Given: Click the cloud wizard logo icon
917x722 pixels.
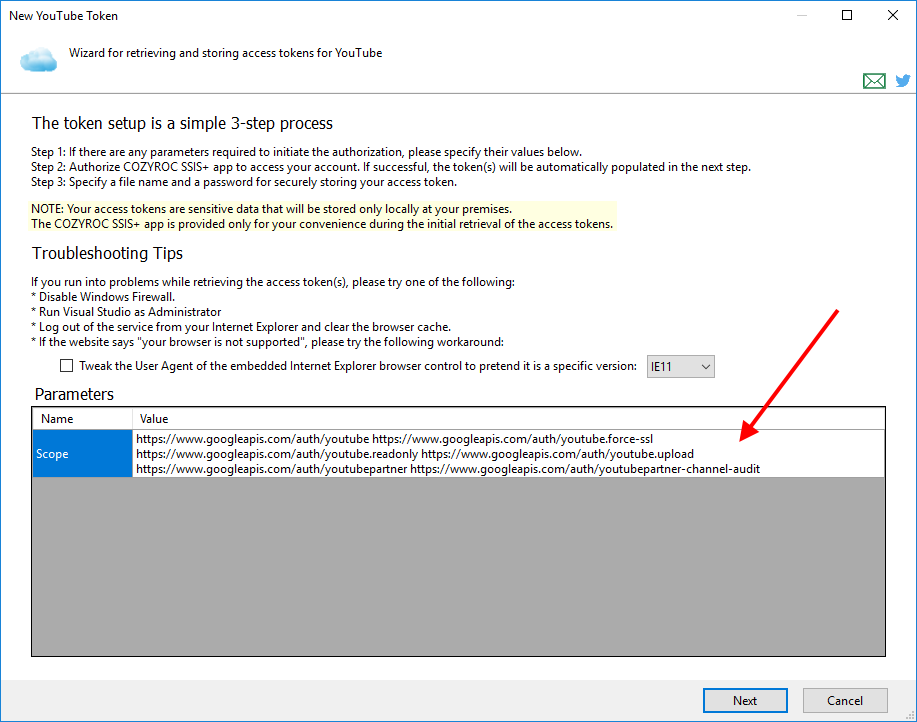Looking at the screenshot, I should click(39, 61).
